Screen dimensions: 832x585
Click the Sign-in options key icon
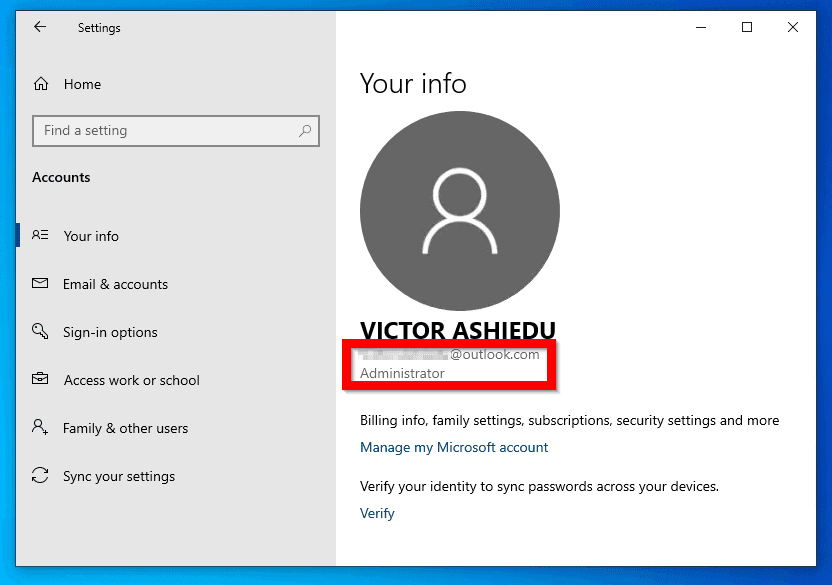click(x=40, y=332)
